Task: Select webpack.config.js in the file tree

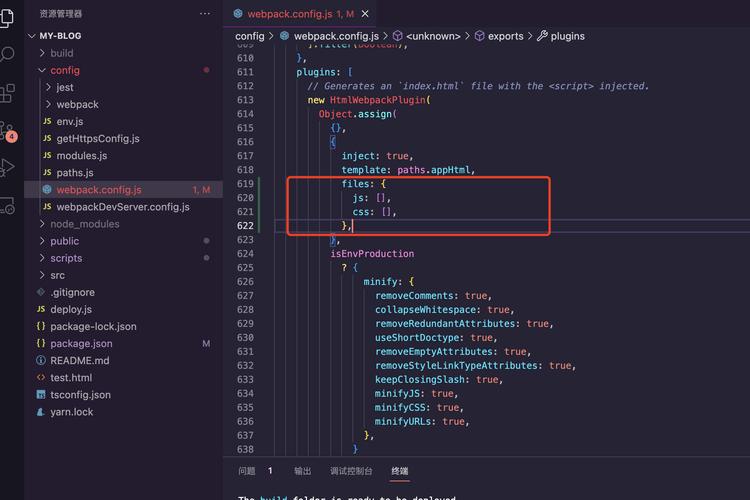Action: click(123, 190)
